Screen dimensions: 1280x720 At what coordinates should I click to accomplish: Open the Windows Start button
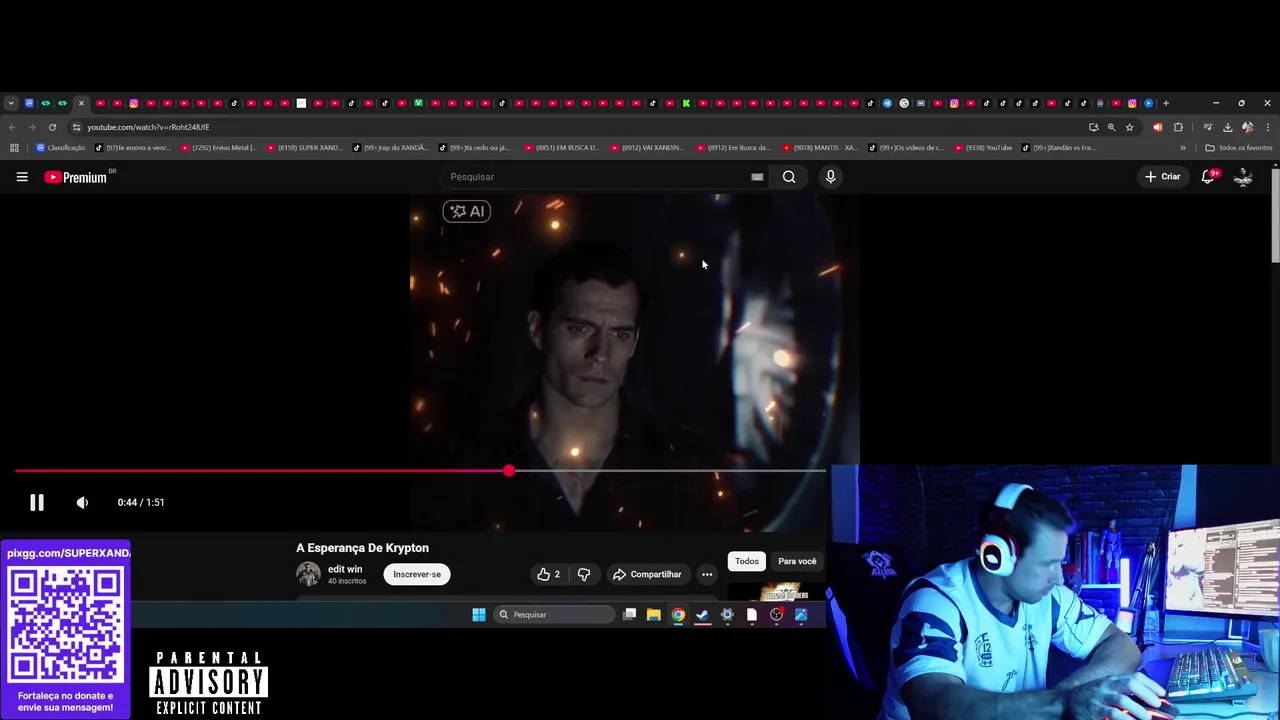point(478,615)
